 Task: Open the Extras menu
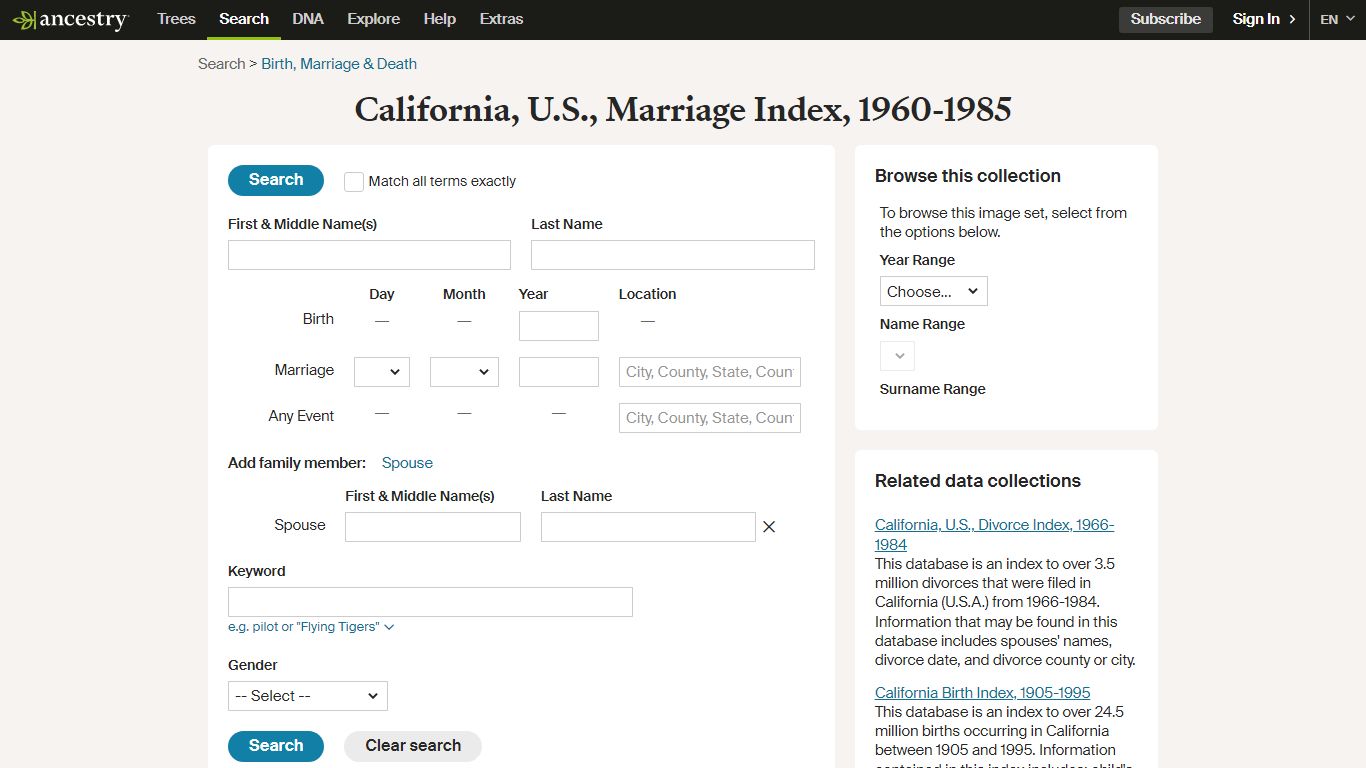click(x=501, y=19)
